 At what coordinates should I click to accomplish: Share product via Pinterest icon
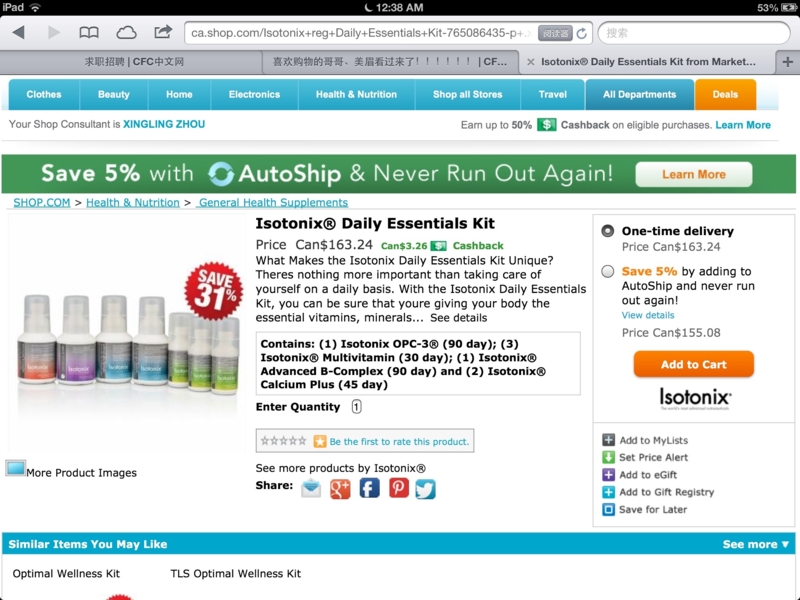(398, 488)
